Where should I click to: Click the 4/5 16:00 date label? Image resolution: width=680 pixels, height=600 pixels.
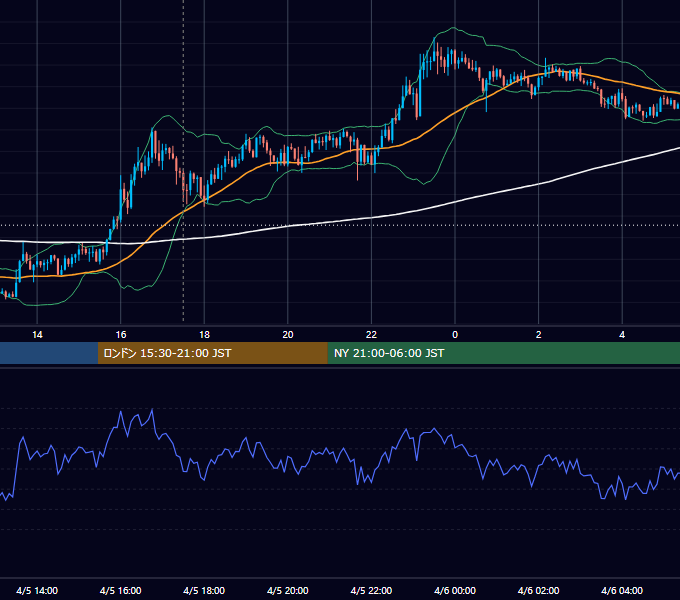[x=121, y=590]
